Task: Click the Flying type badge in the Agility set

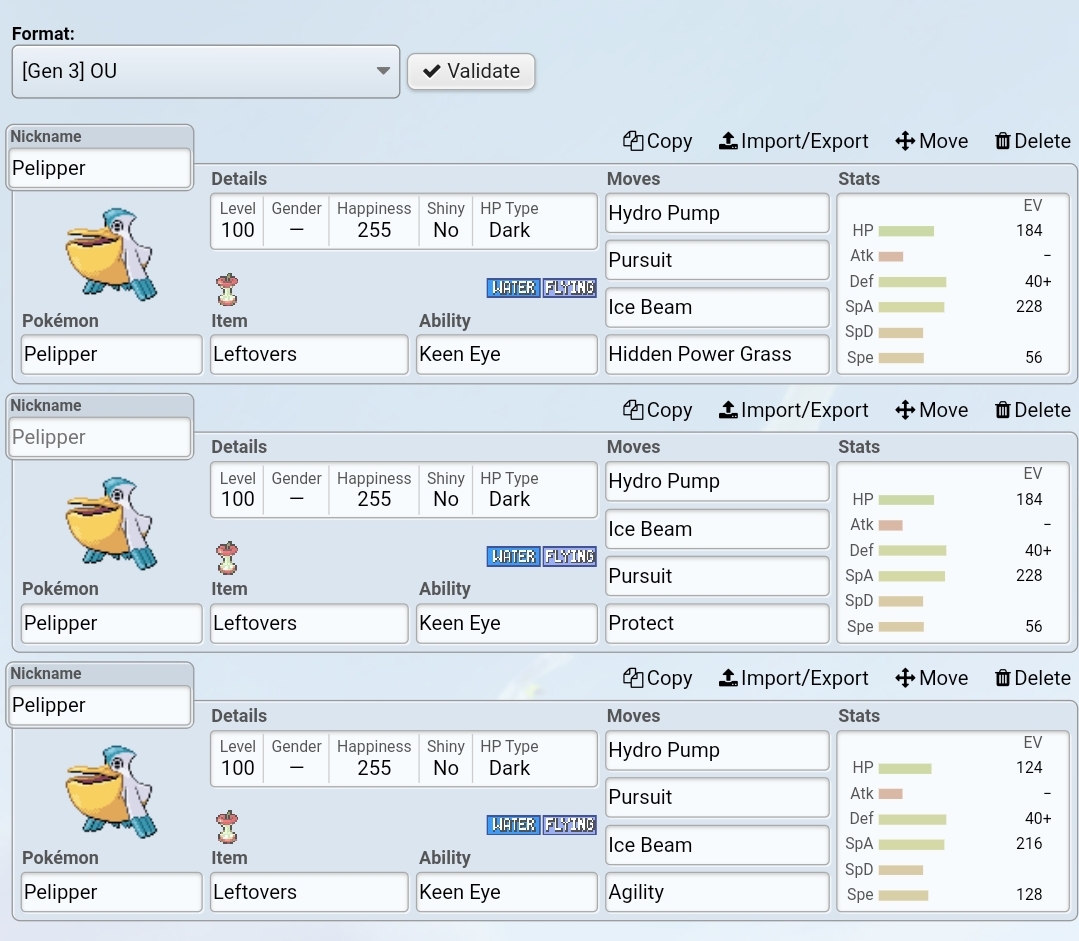Action: 569,825
